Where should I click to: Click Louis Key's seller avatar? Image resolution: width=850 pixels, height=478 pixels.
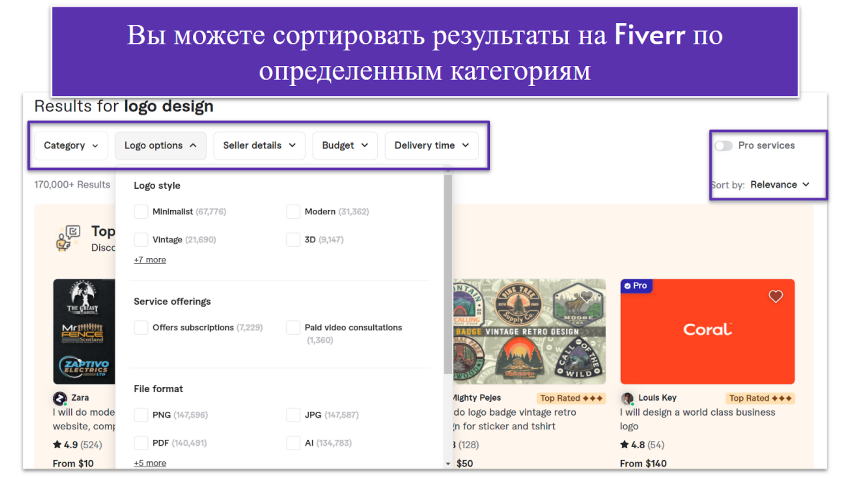[627, 398]
